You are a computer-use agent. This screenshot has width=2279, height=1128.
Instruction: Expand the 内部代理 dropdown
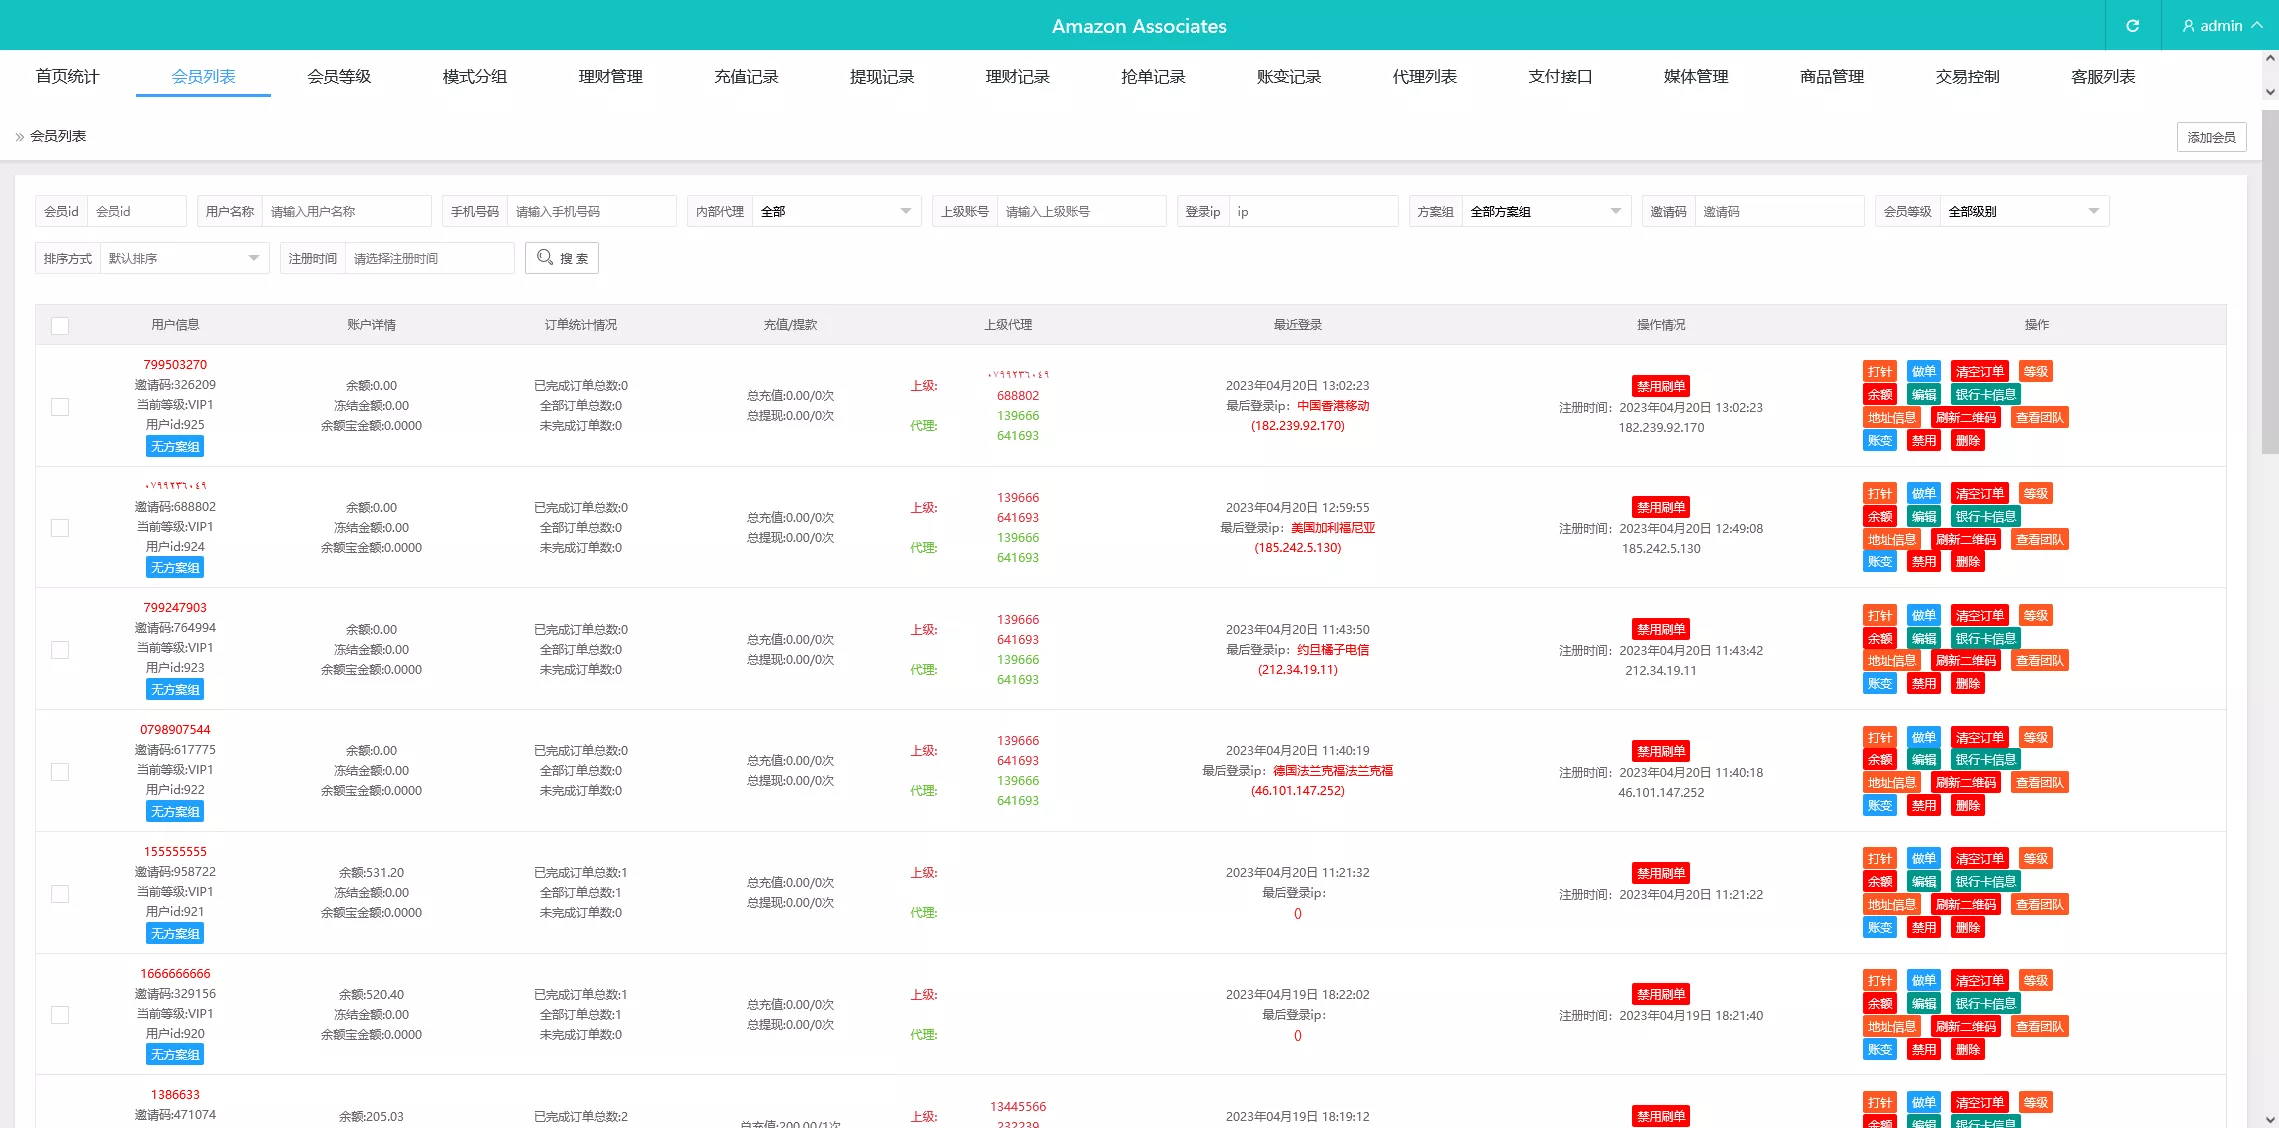[837, 211]
